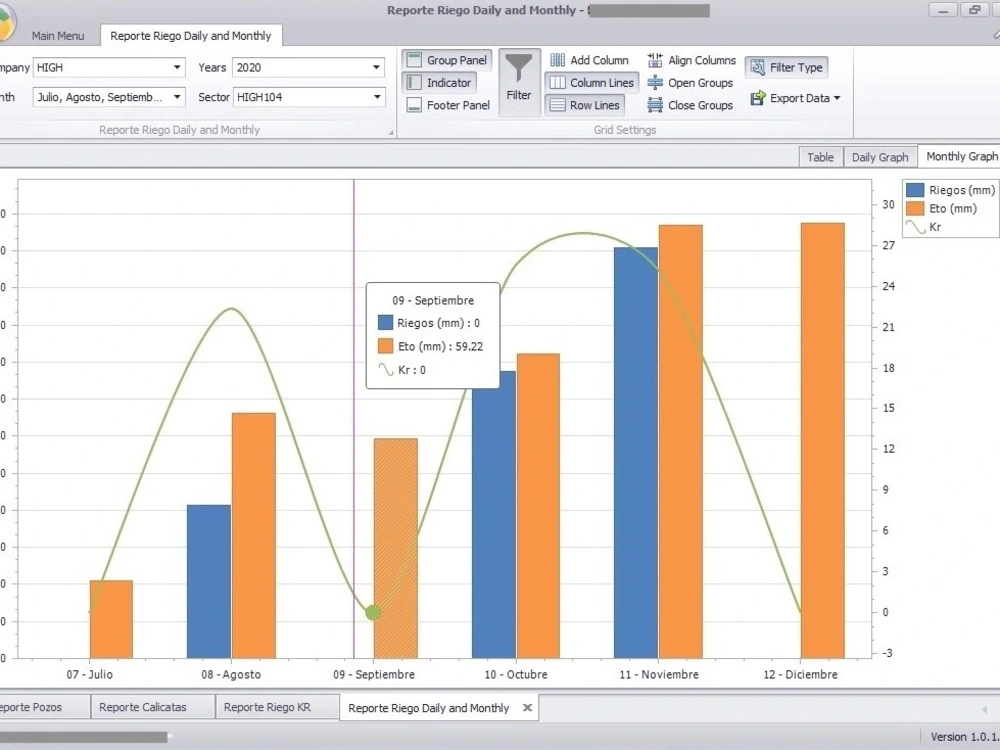Open the Month selection dropdown

coord(177,97)
